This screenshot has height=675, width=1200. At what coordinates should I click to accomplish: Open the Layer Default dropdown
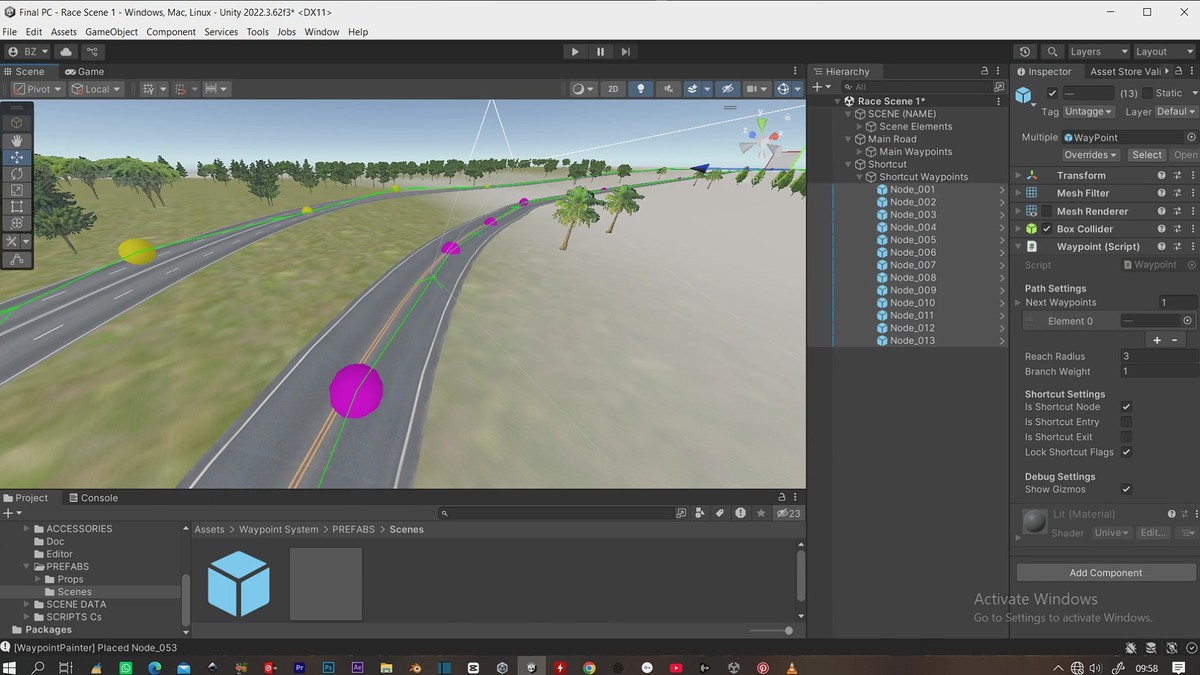[1176, 111]
